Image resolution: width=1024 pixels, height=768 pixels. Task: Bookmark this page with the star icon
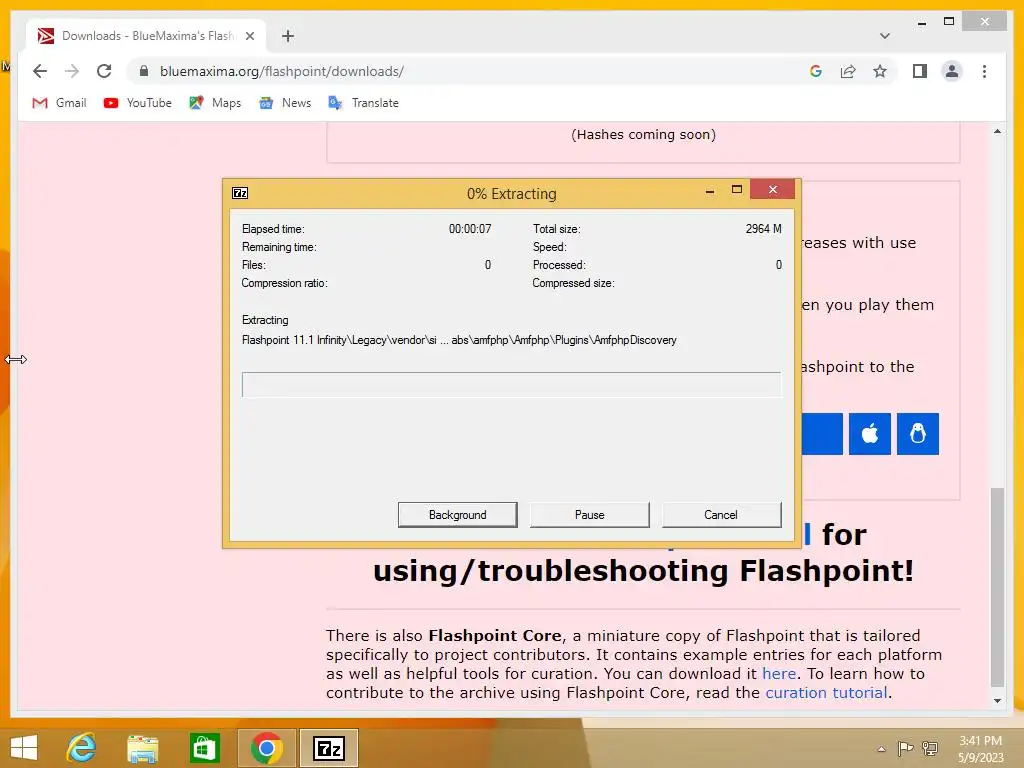click(x=880, y=71)
